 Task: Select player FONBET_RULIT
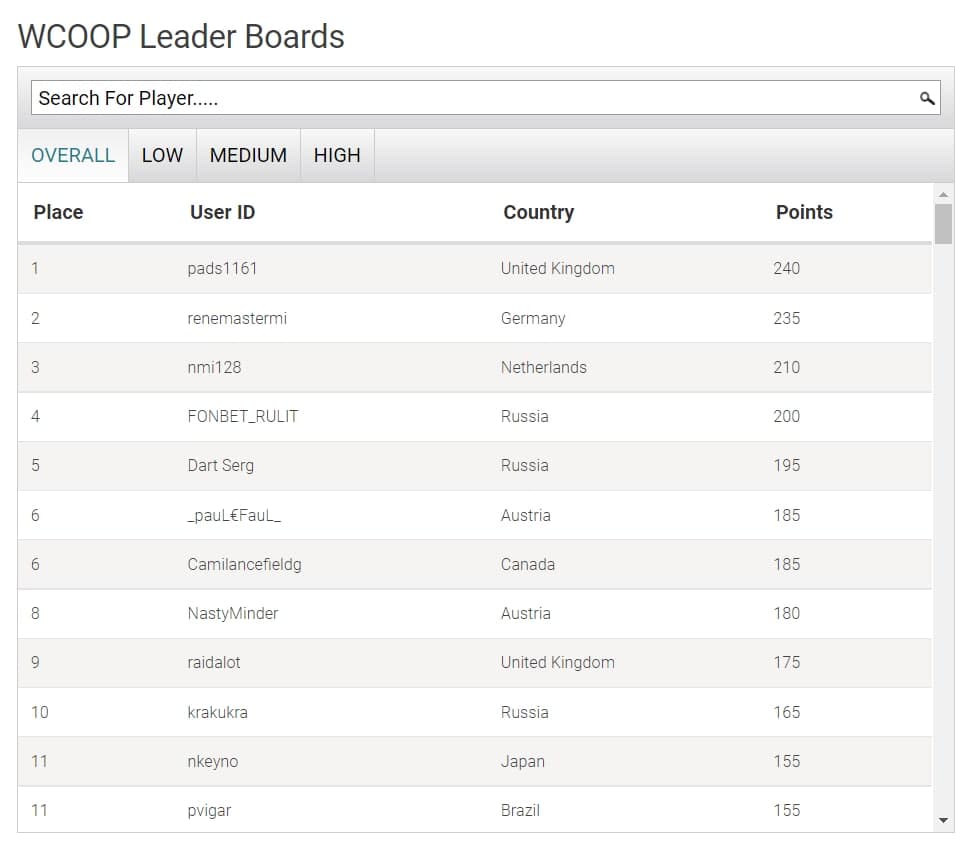[x=243, y=416]
